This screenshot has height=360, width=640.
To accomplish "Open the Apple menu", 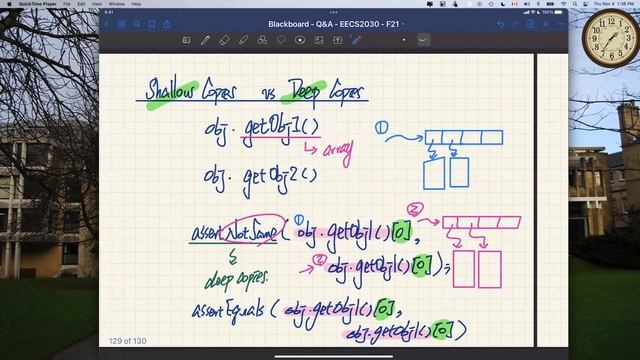I will [x=9, y=4].
